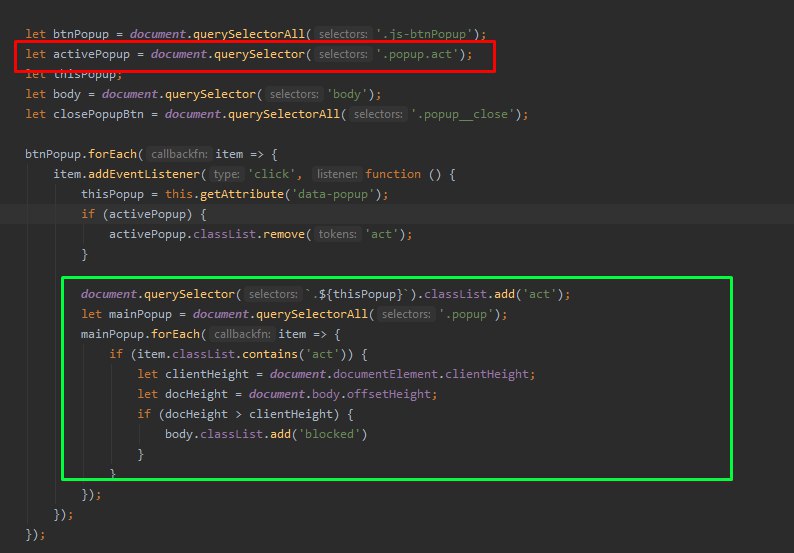Click closePopupBtn variable name

coord(98,114)
